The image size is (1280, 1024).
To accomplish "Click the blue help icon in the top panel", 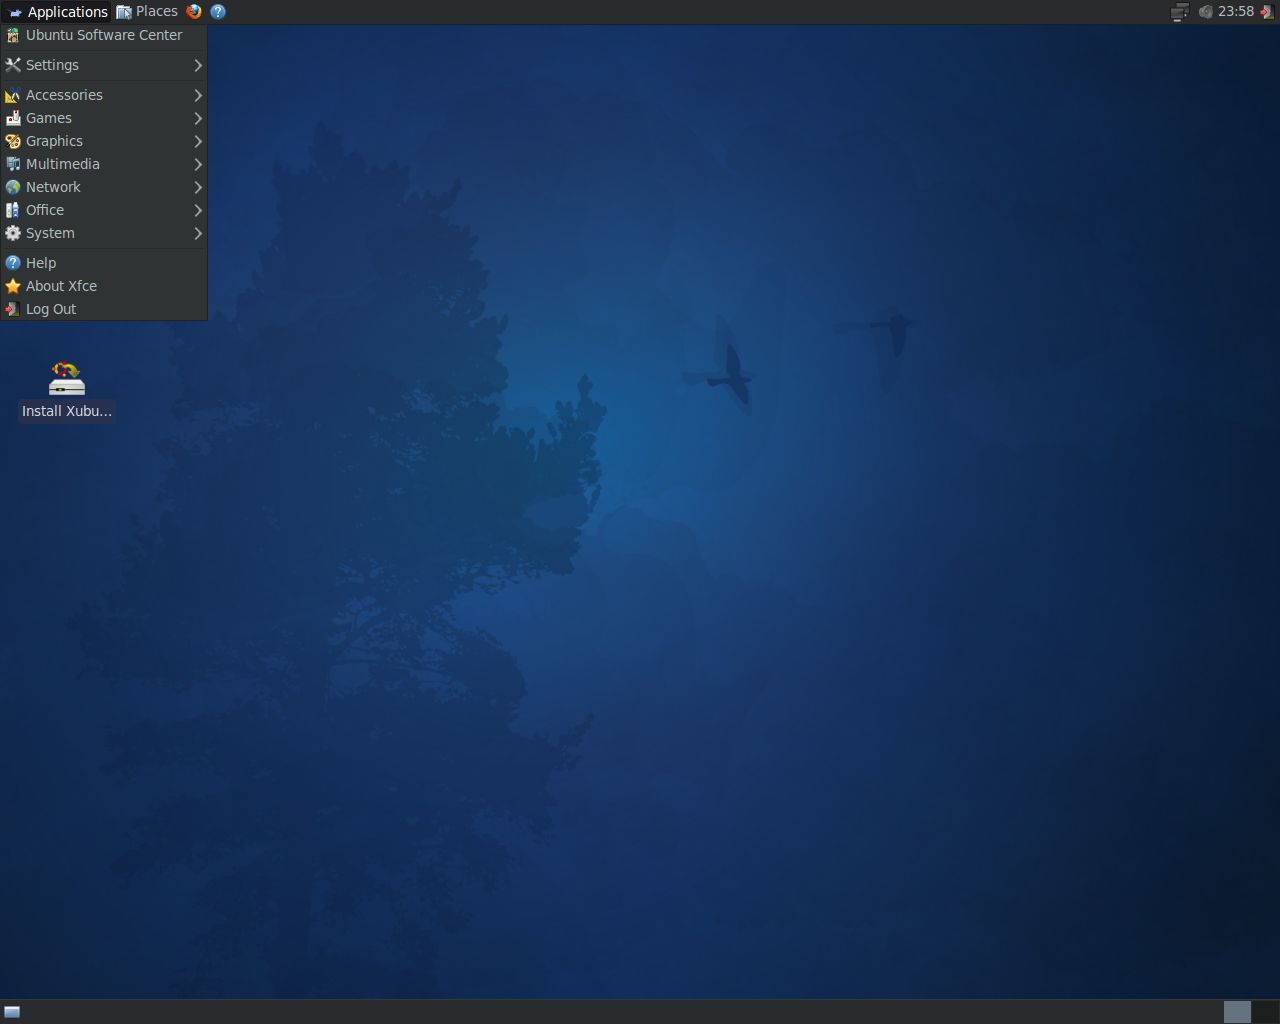I will [218, 12].
